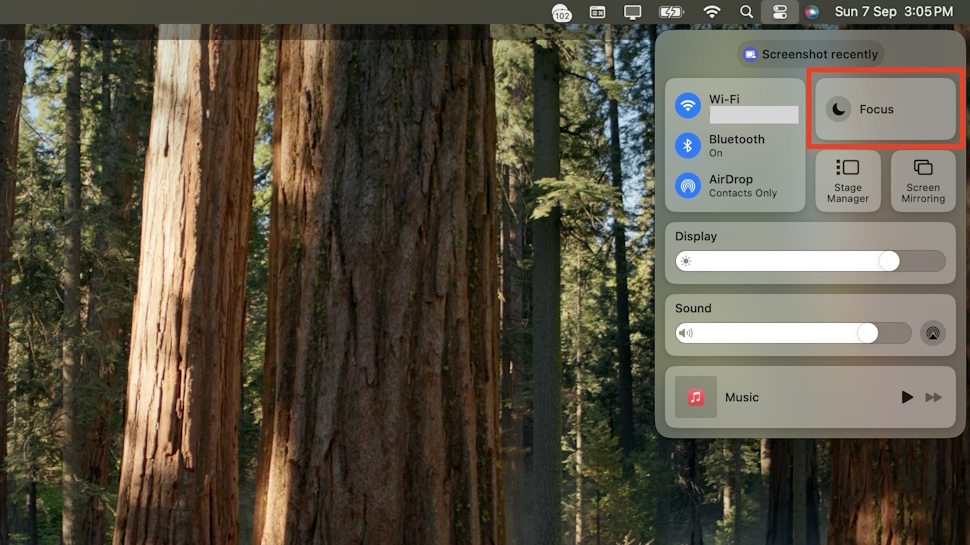Open Siri from menu bar
The width and height of the screenshot is (970, 545).
click(x=812, y=12)
